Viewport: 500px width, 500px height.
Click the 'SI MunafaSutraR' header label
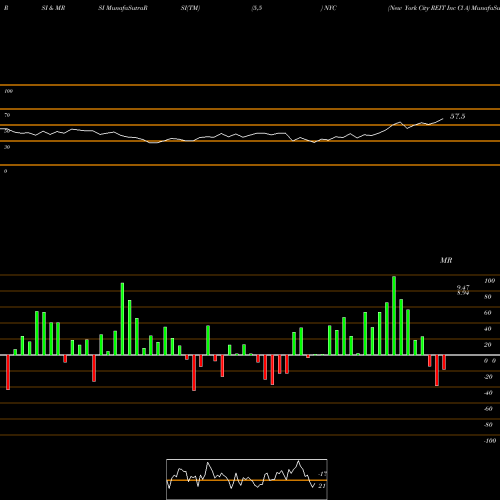click(123, 8)
